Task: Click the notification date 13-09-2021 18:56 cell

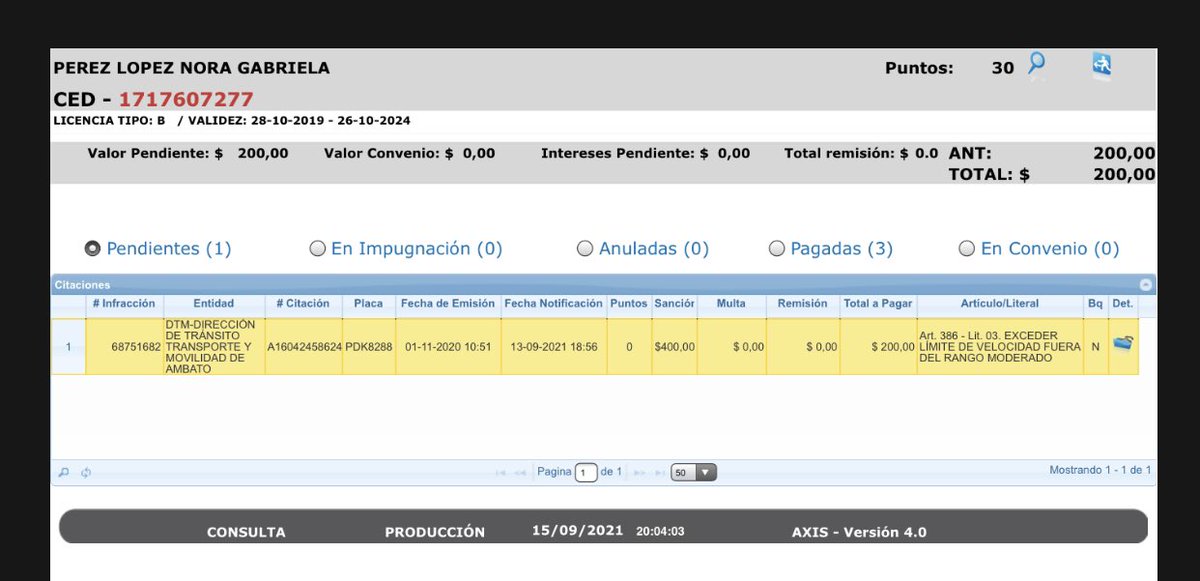Action: (x=554, y=347)
